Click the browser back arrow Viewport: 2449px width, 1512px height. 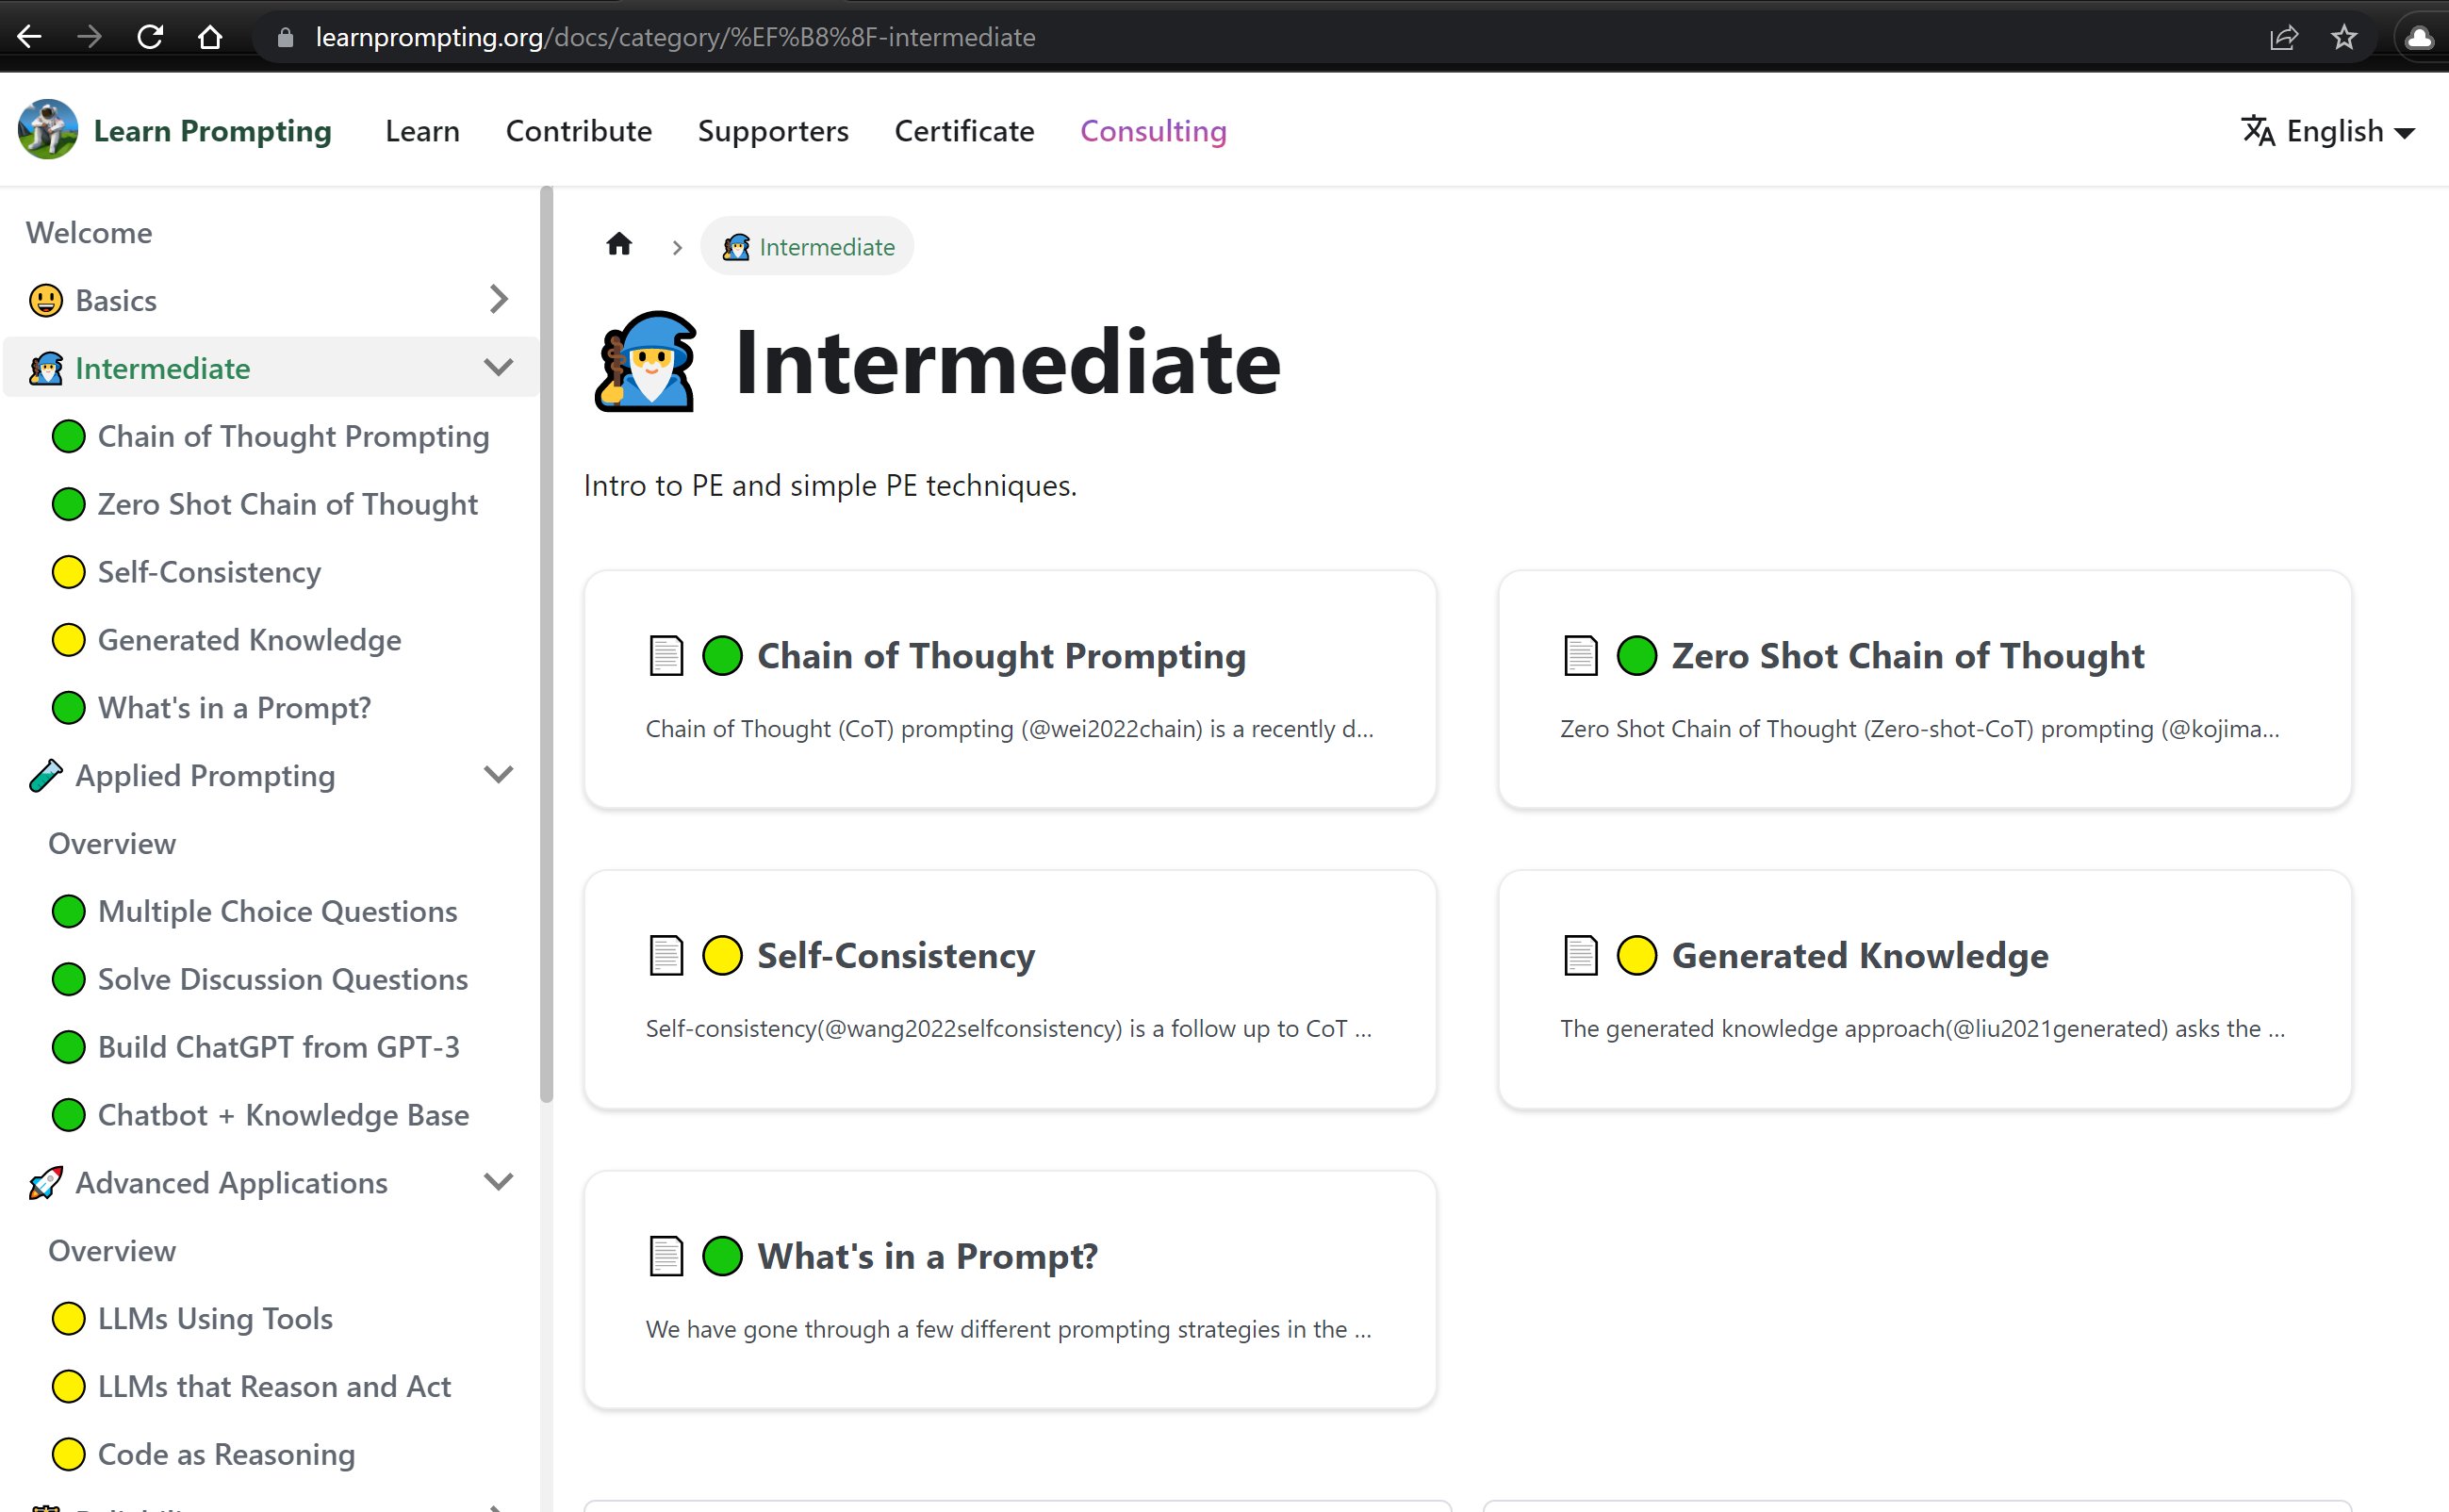[x=30, y=38]
